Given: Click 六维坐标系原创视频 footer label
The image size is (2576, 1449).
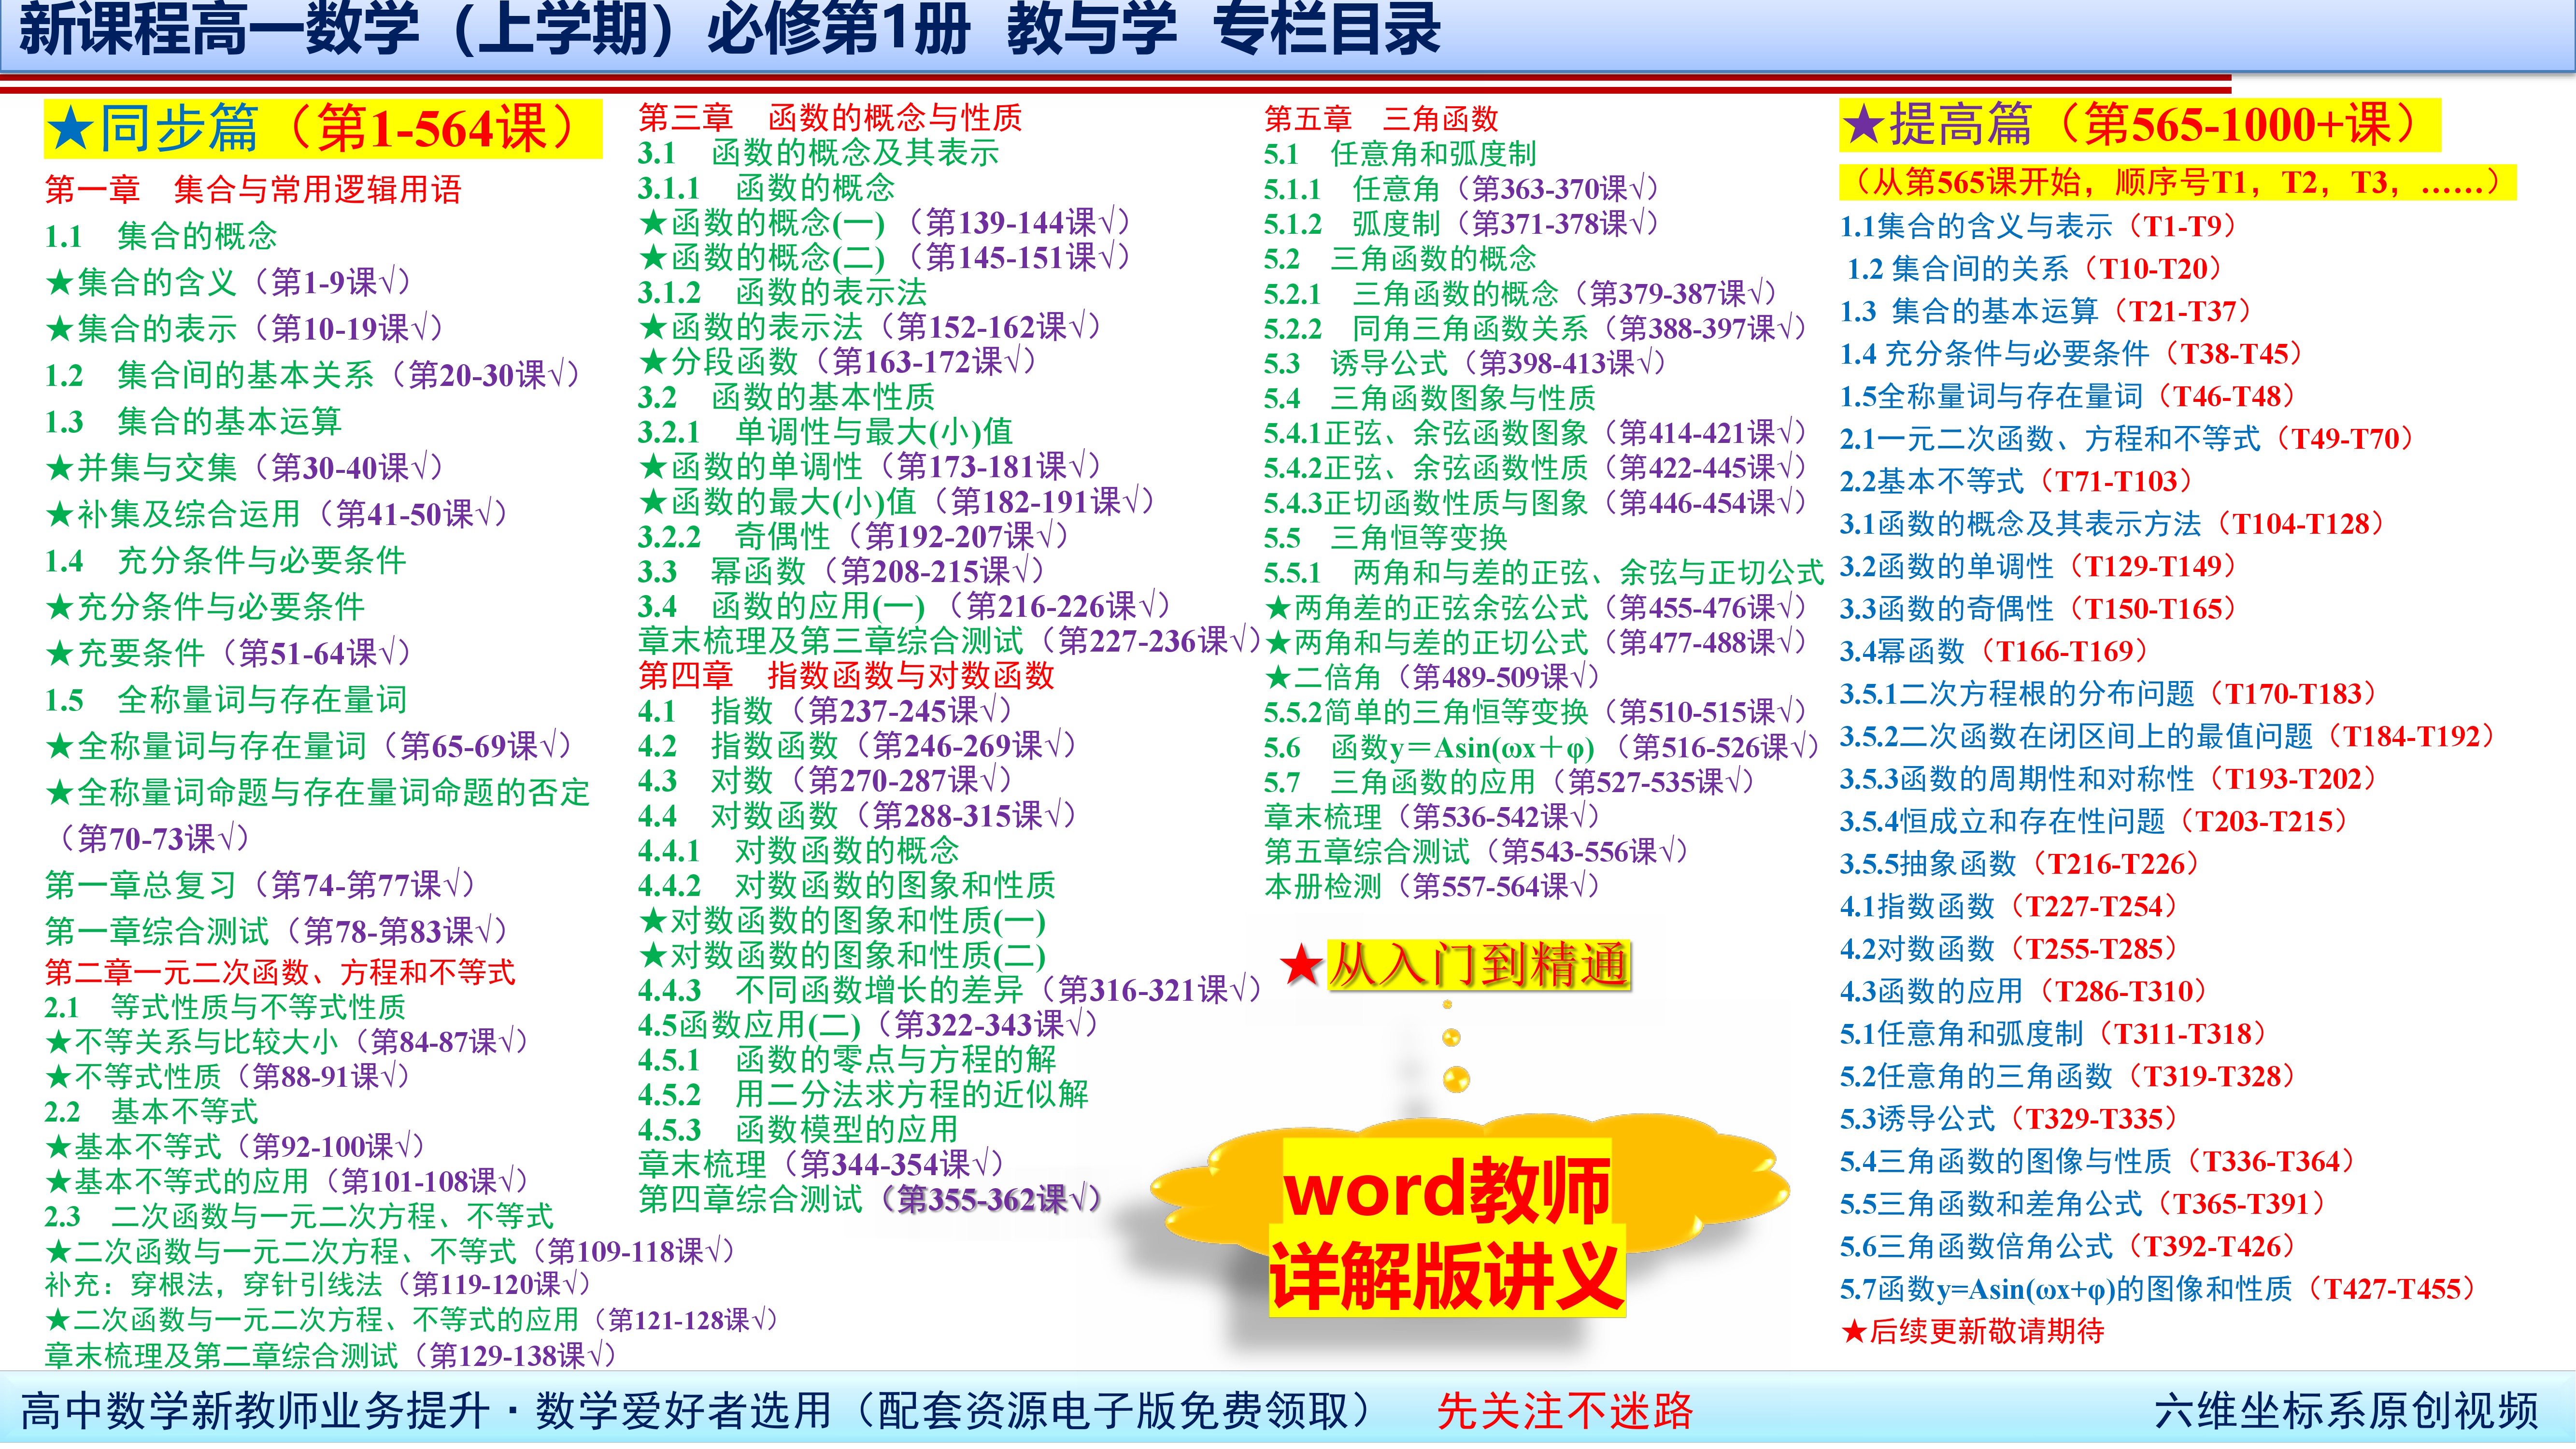Looking at the screenshot, I should [2346, 1411].
